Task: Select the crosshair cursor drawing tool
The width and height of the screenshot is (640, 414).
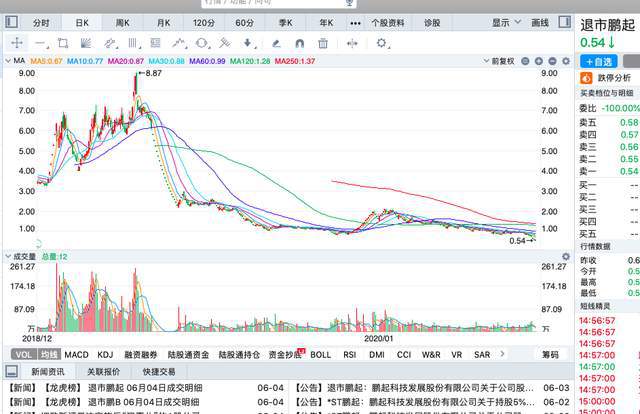Action: point(16,43)
